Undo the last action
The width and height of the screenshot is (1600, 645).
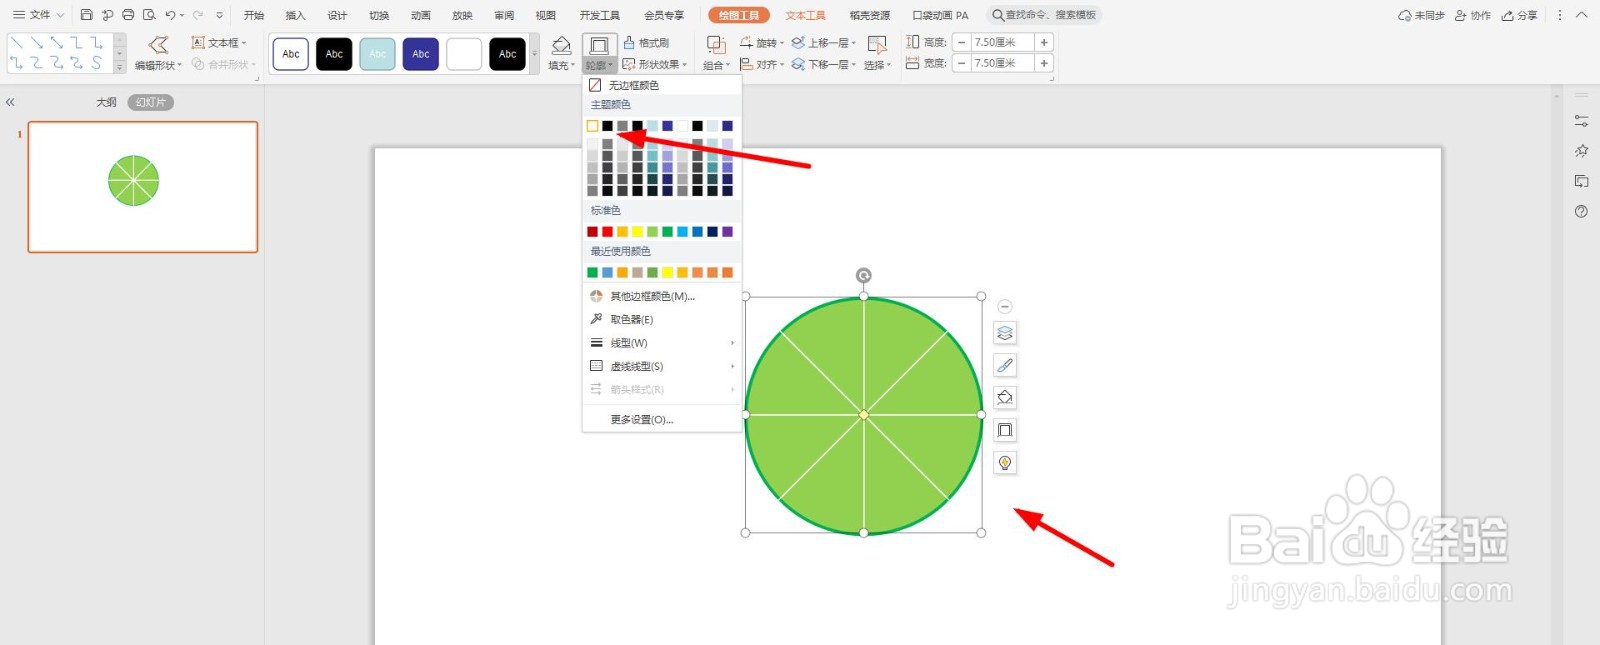pos(170,15)
